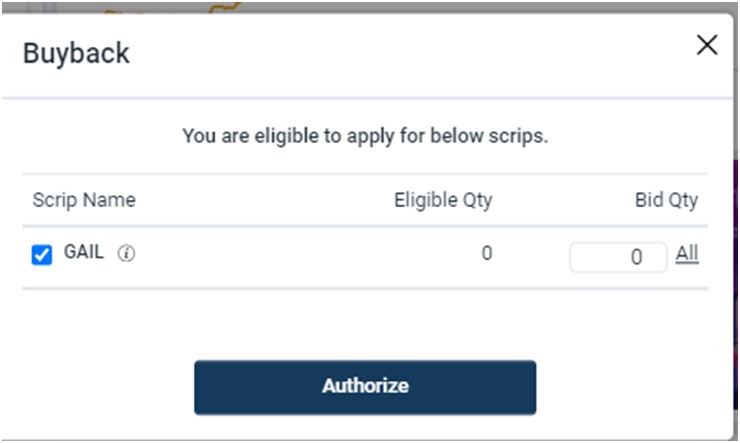Show buyback details via circled i icon

(x=126, y=253)
